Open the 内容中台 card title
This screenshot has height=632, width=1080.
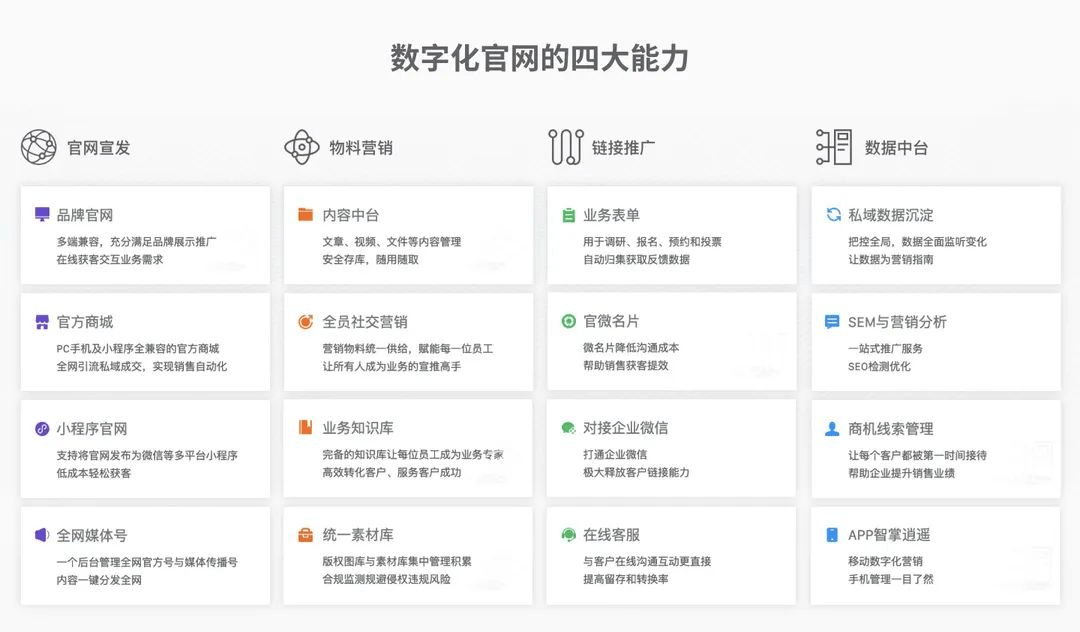[351, 215]
